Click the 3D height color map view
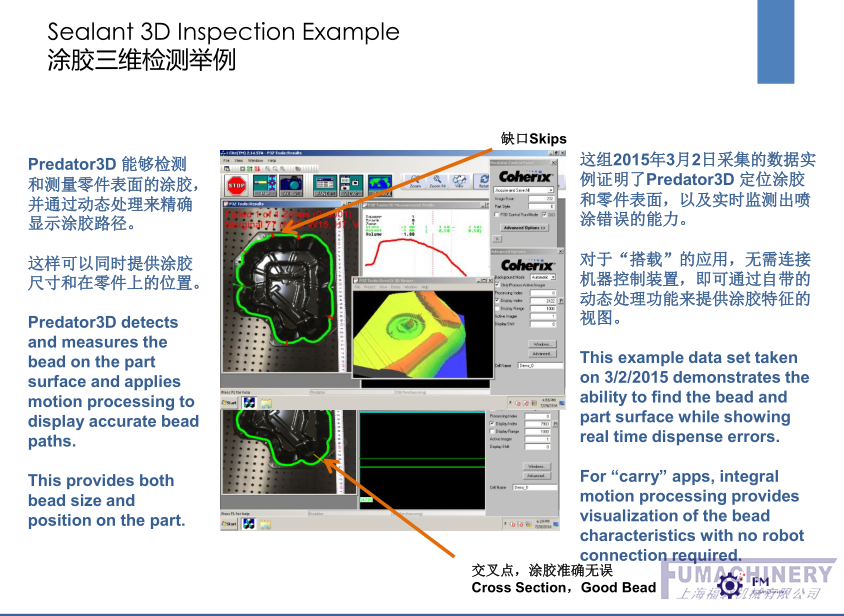844x616 pixels. (x=421, y=329)
